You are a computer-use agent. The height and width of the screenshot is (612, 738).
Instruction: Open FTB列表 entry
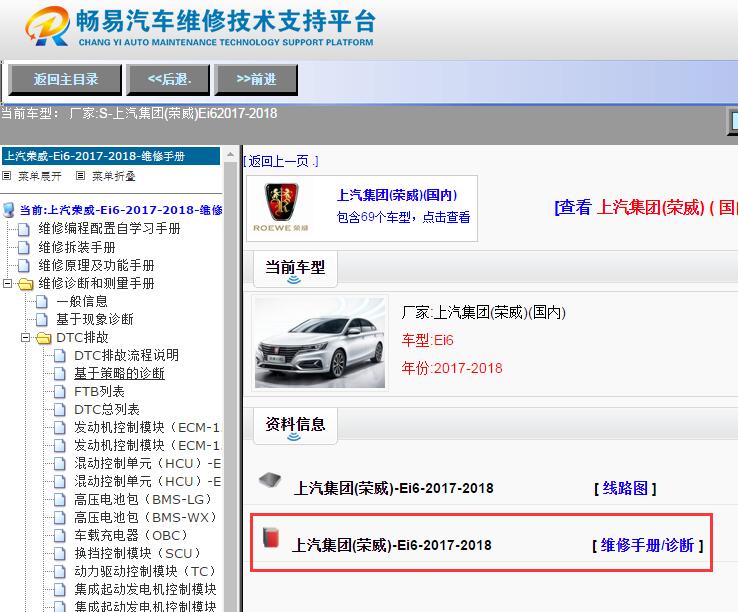point(99,391)
